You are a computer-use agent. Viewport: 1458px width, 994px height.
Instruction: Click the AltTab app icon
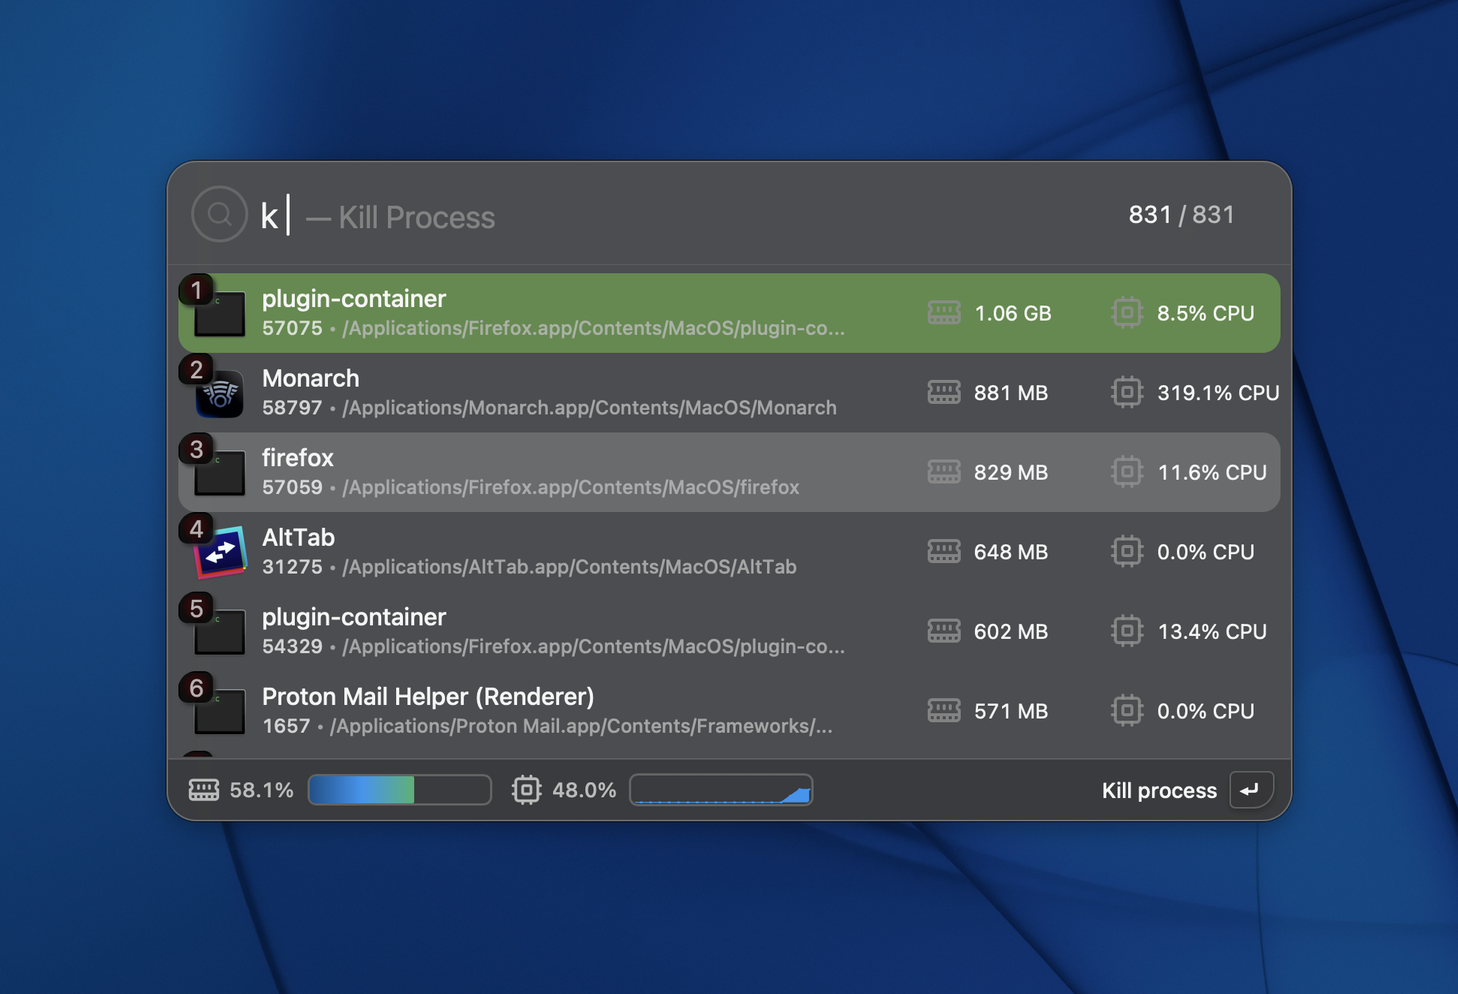[x=220, y=553]
